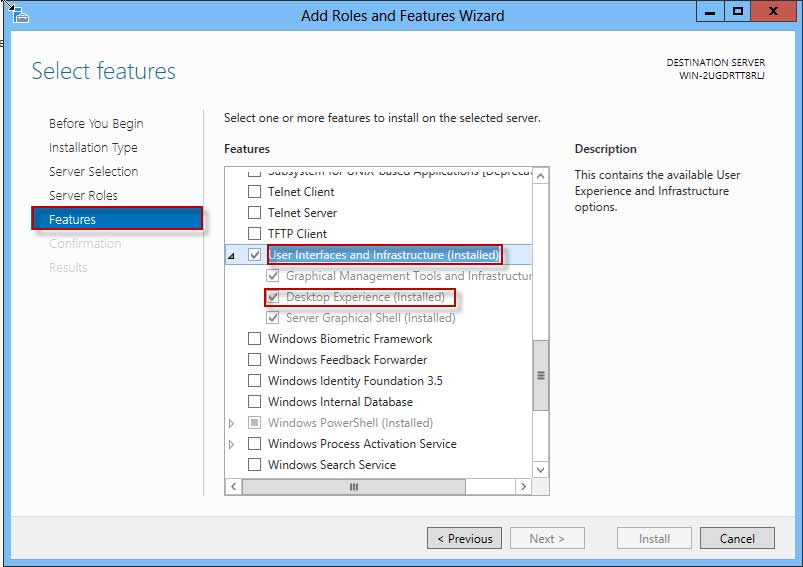Check Windows Biometric Framework checkbox
The image size is (803, 567).
click(255, 339)
